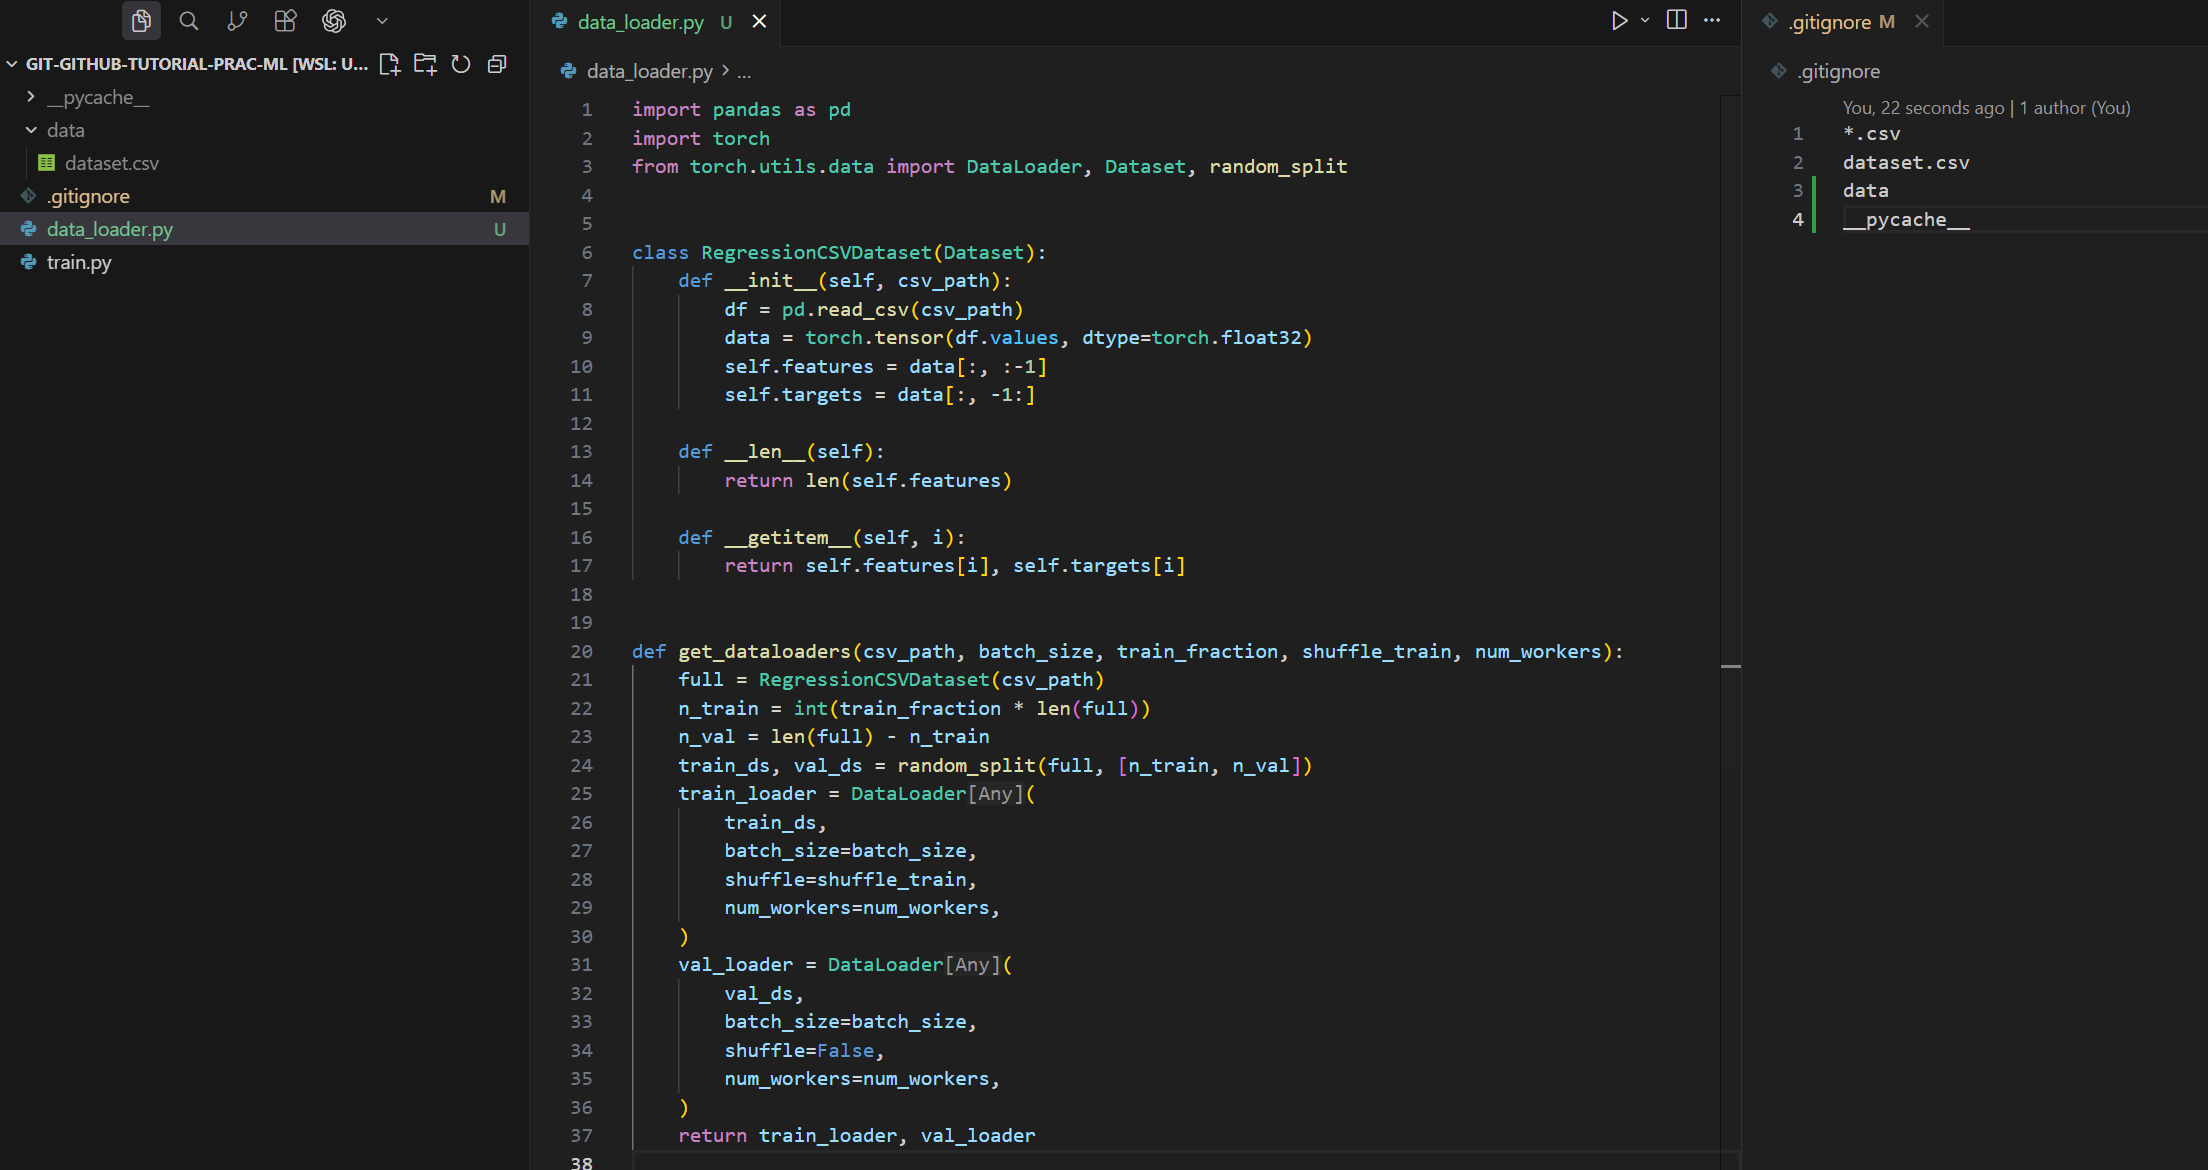Click the data_loader.py breadcrumb label
This screenshot has width=2208, height=1170.
pos(648,71)
